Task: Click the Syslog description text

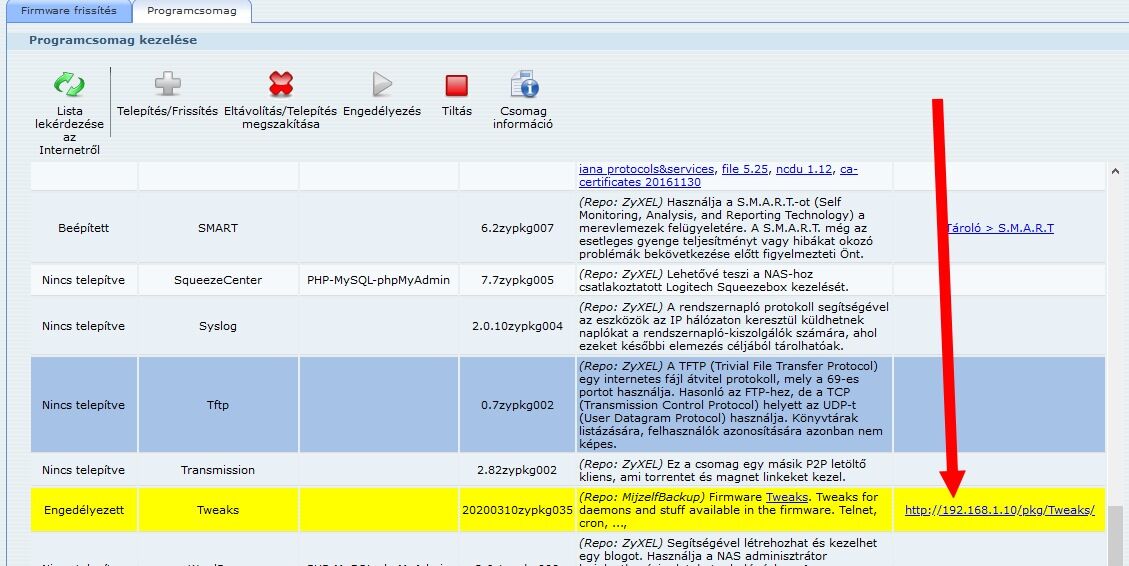Action: click(x=734, y=325)
